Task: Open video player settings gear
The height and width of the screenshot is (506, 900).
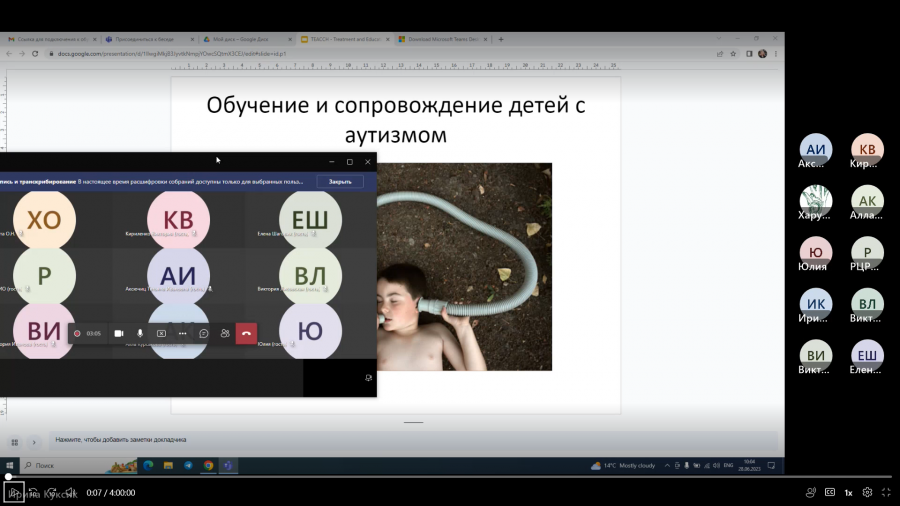Action: pos(867,492)
